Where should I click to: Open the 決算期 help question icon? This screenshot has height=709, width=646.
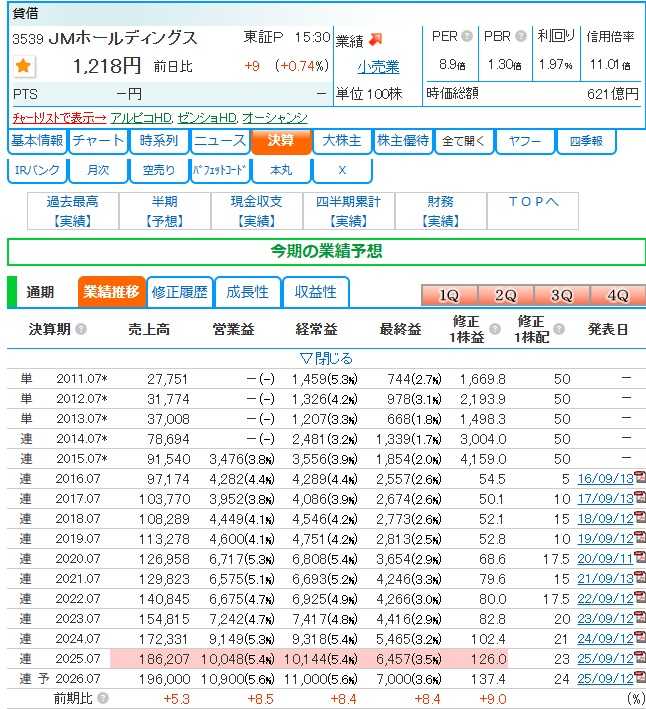pyautogui.click(x=81, y=329)
